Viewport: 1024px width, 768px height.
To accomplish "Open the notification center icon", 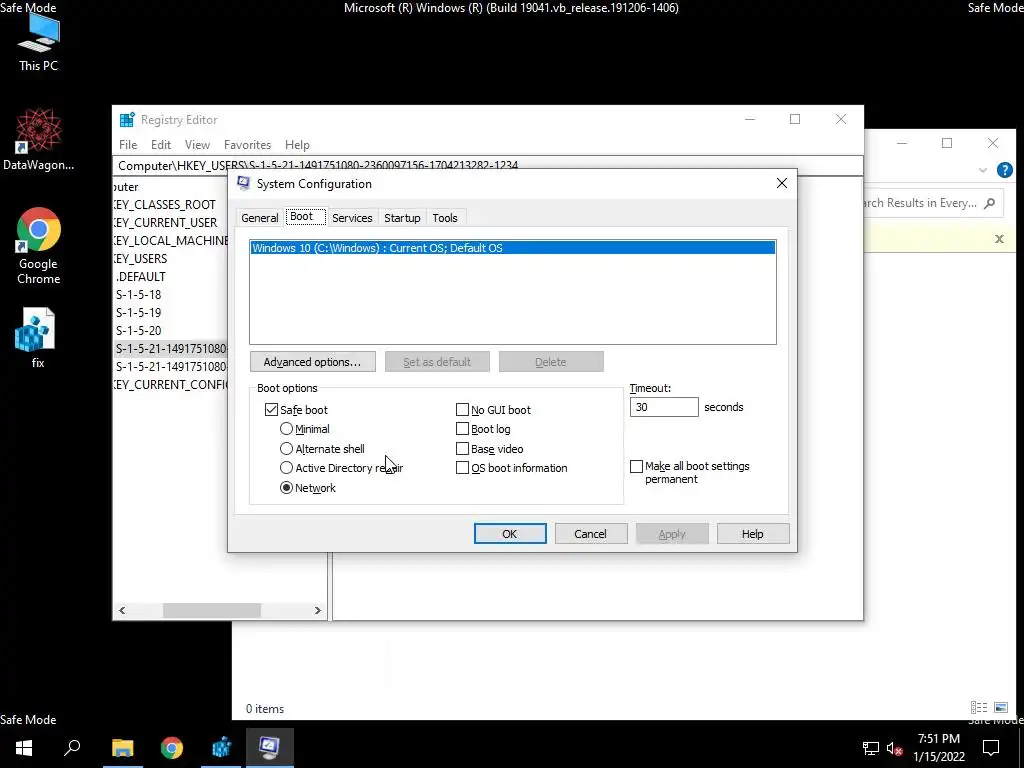I will pos(991,748).
